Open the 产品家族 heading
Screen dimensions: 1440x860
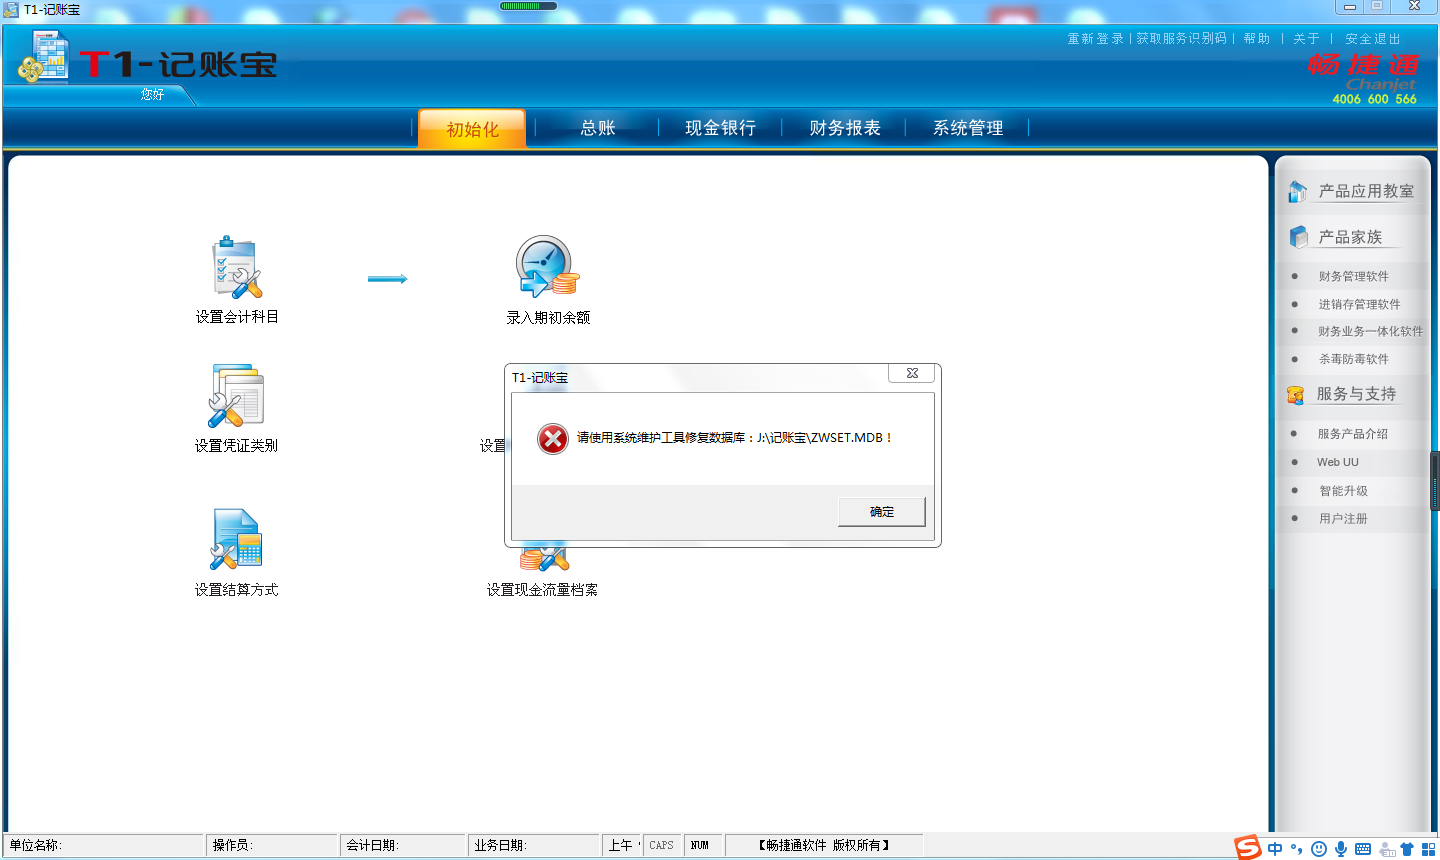[1350, 237]
